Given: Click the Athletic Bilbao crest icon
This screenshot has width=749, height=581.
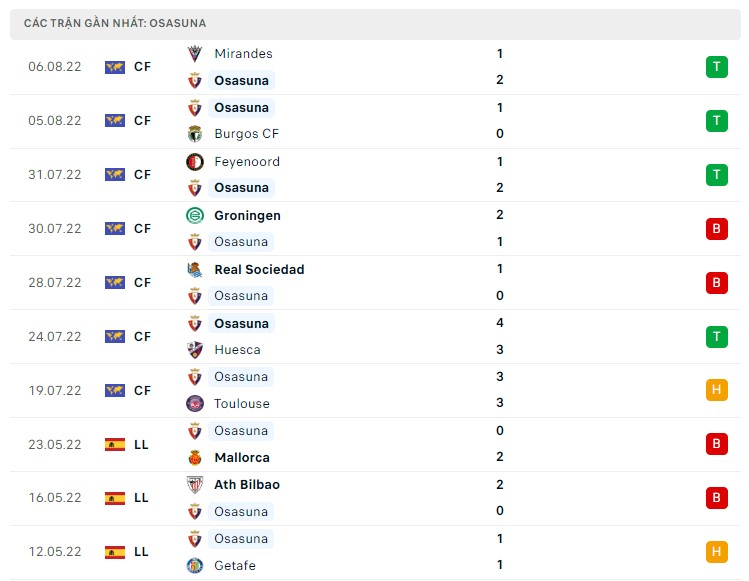Looking at the screenshot, I should coord(195,485).
